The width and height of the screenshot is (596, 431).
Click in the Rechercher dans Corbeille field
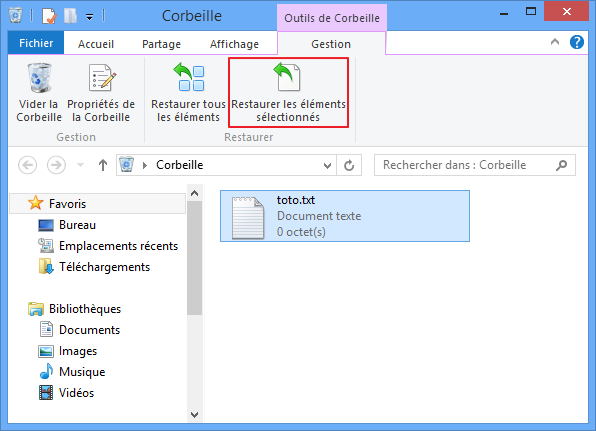(468, 165)
